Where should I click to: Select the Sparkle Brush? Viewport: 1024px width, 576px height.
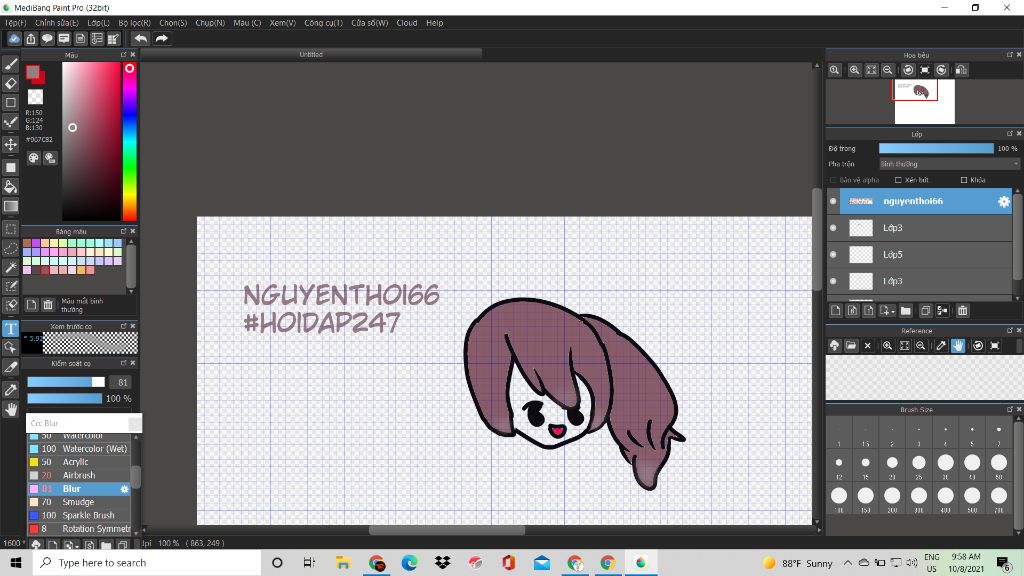[79, 515]
